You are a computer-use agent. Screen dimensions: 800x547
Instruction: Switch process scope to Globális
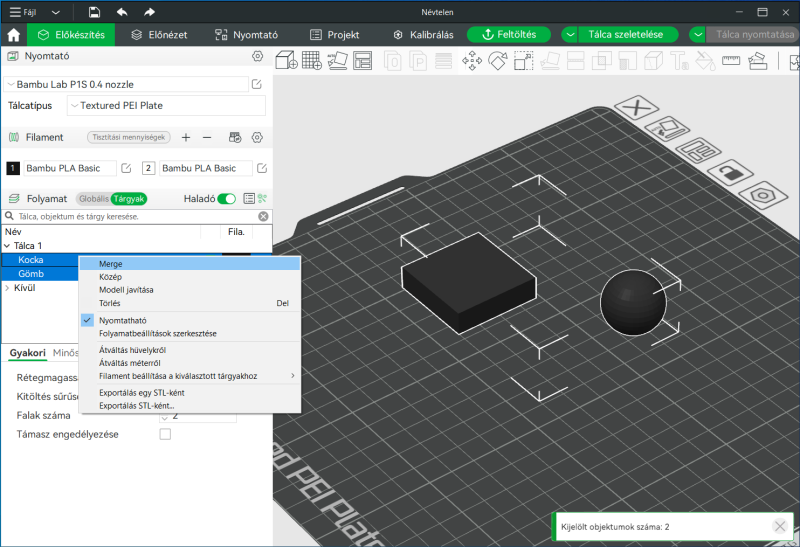(x=94, y=198)
